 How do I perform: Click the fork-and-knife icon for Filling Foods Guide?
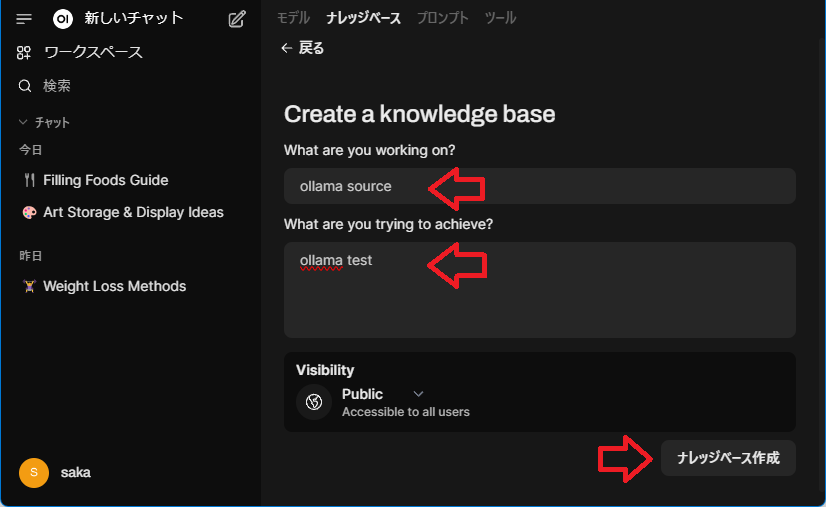pyautogui.click(x=30, y=180)
